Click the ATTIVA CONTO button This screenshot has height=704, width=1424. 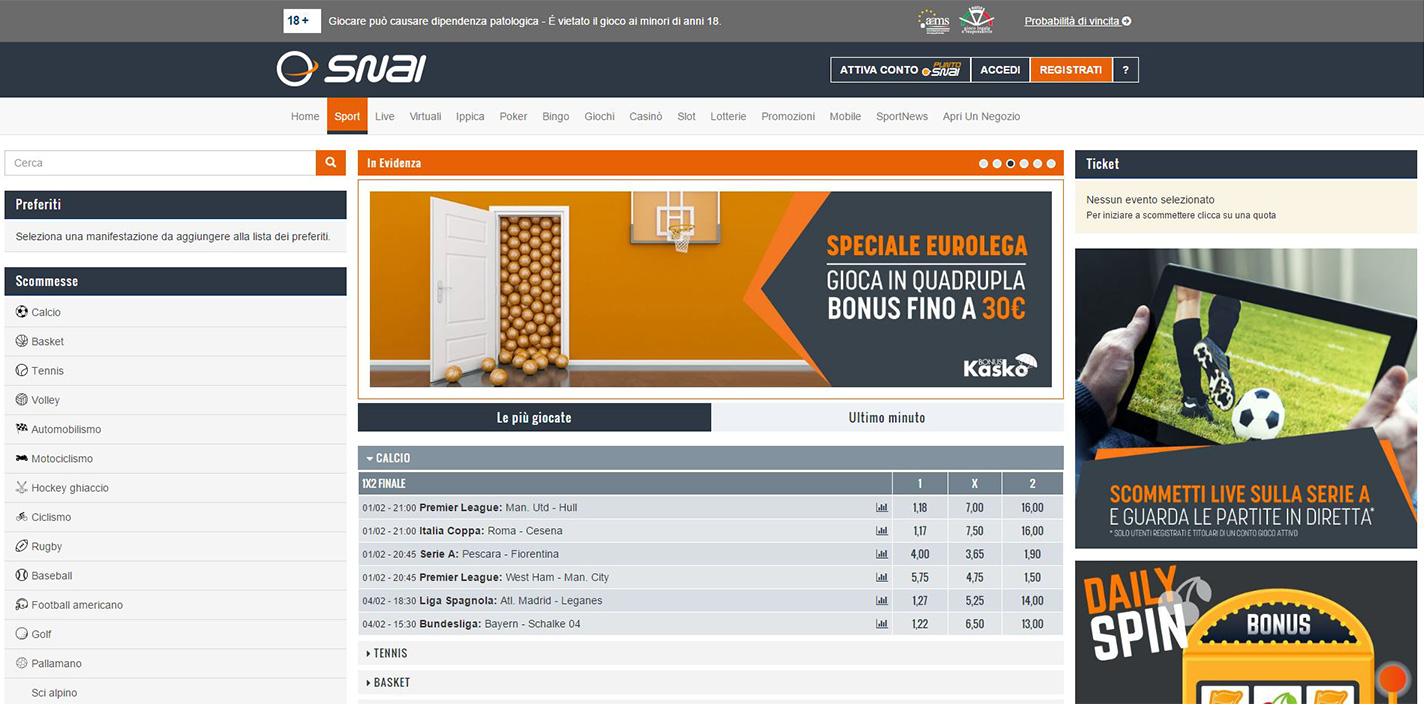tap(900, 70)
